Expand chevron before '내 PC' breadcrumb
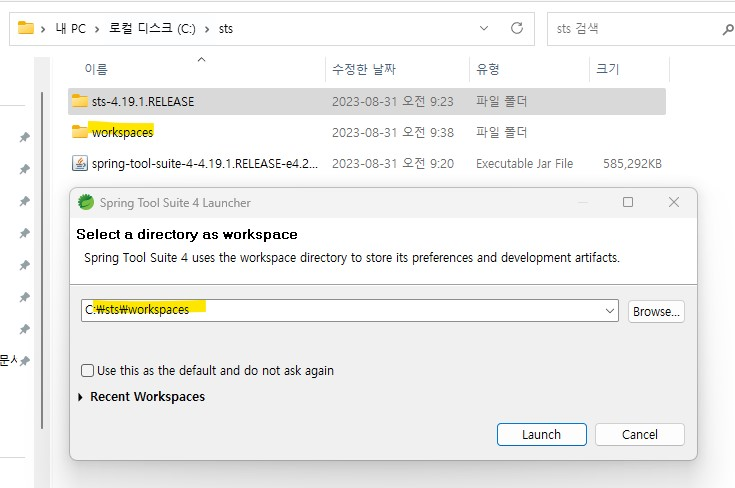The width and height of the screenshot is (735, 488). pyautogui.click(x=43, y=29)
